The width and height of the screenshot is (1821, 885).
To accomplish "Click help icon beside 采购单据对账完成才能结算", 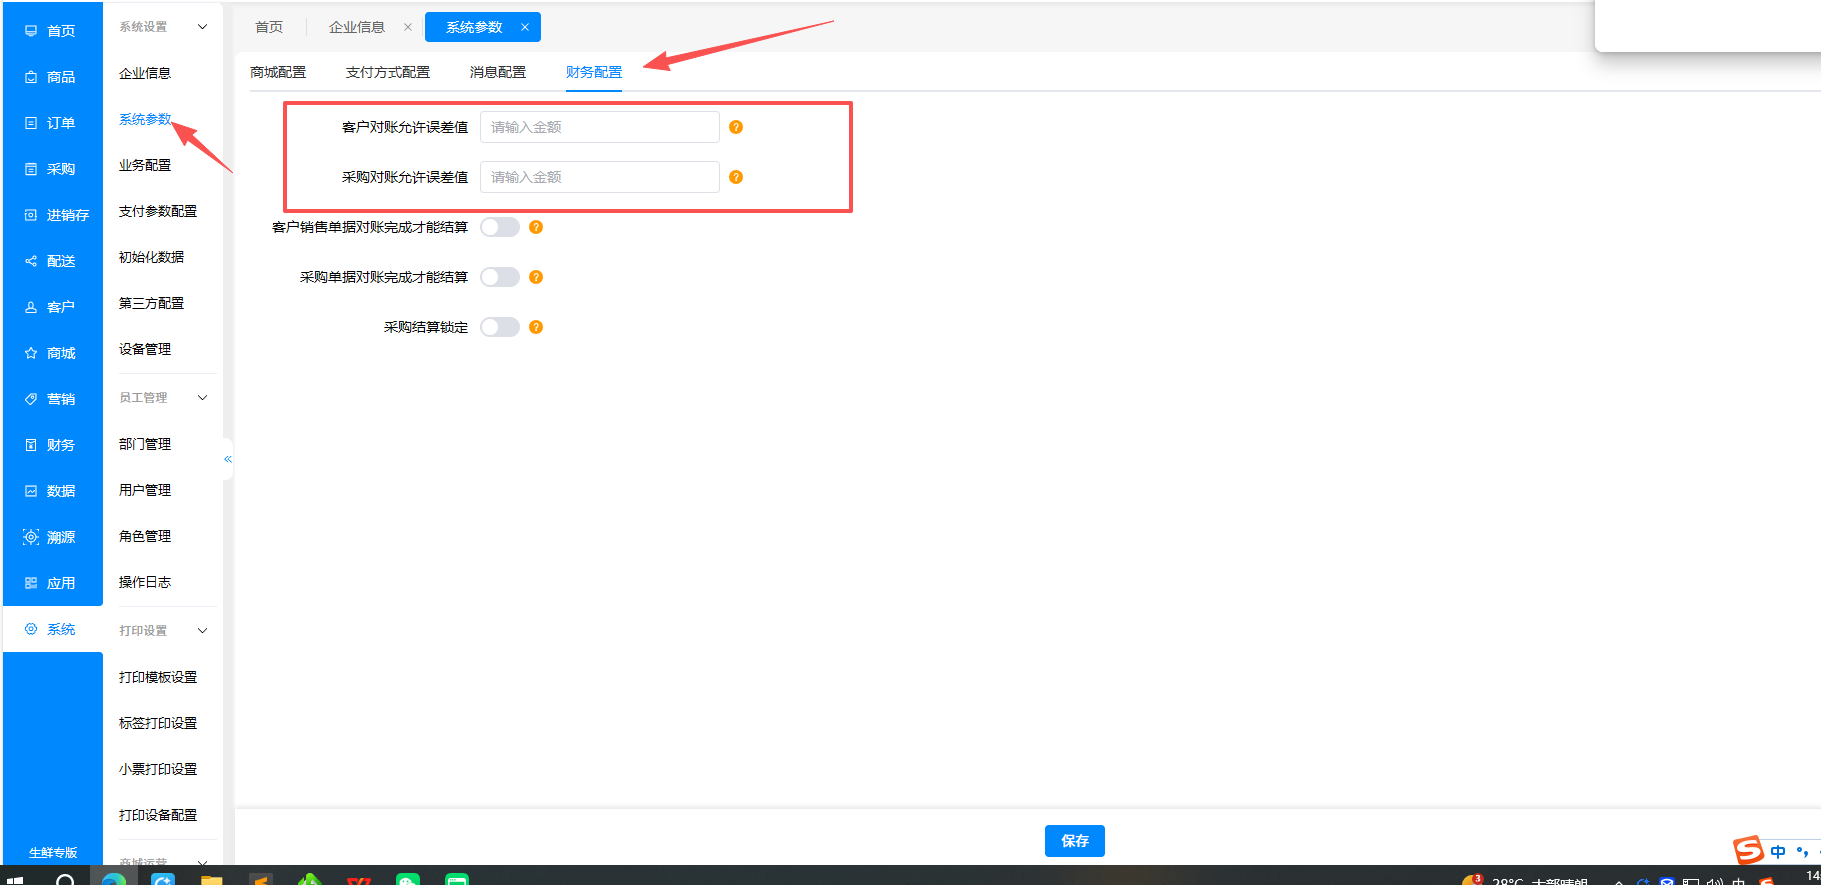I will tap(536, 277).
